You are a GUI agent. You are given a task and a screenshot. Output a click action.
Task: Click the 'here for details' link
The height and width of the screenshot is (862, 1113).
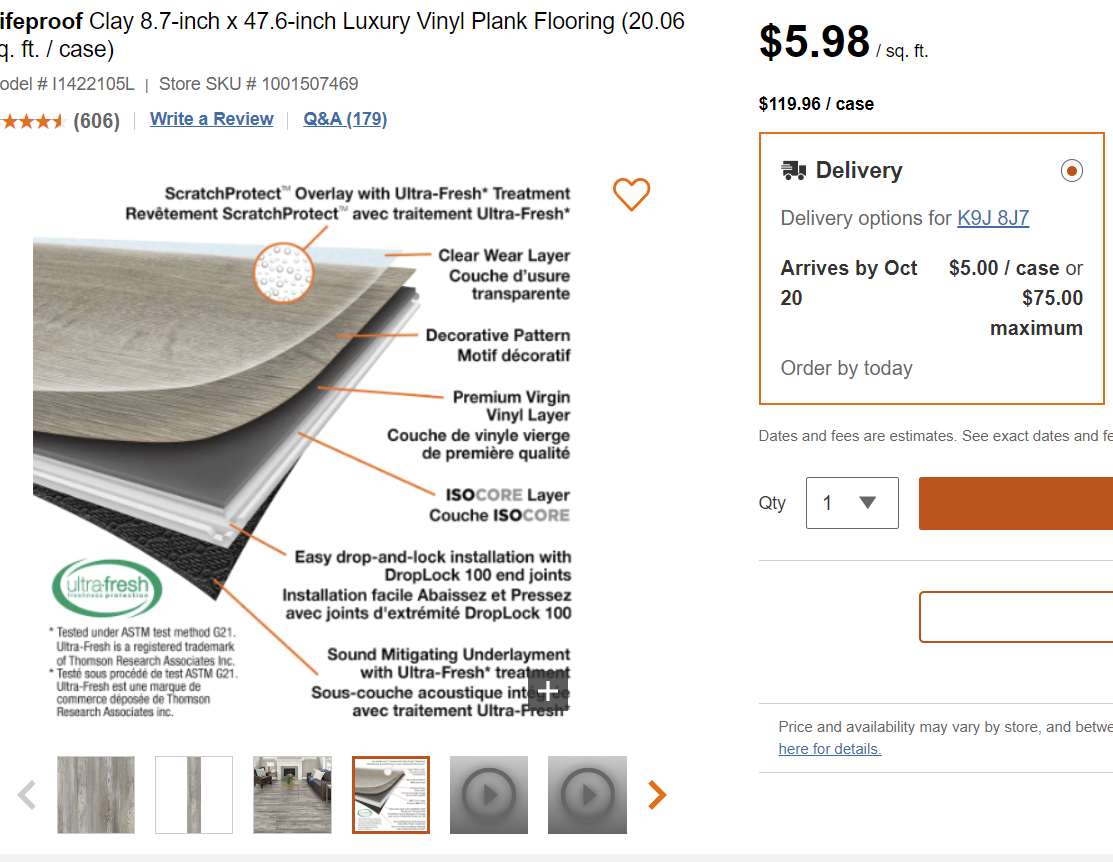830,749
